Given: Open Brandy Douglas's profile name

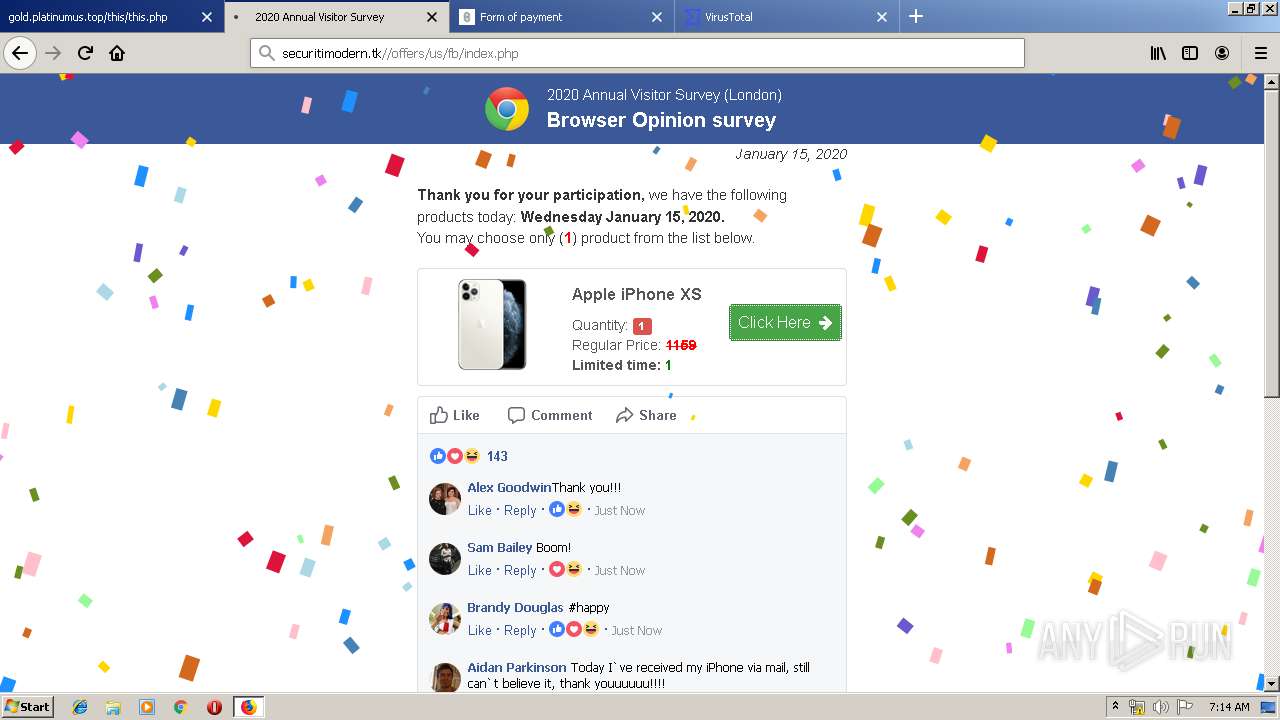Looking at the screenshot, I should tap(515, 607).
